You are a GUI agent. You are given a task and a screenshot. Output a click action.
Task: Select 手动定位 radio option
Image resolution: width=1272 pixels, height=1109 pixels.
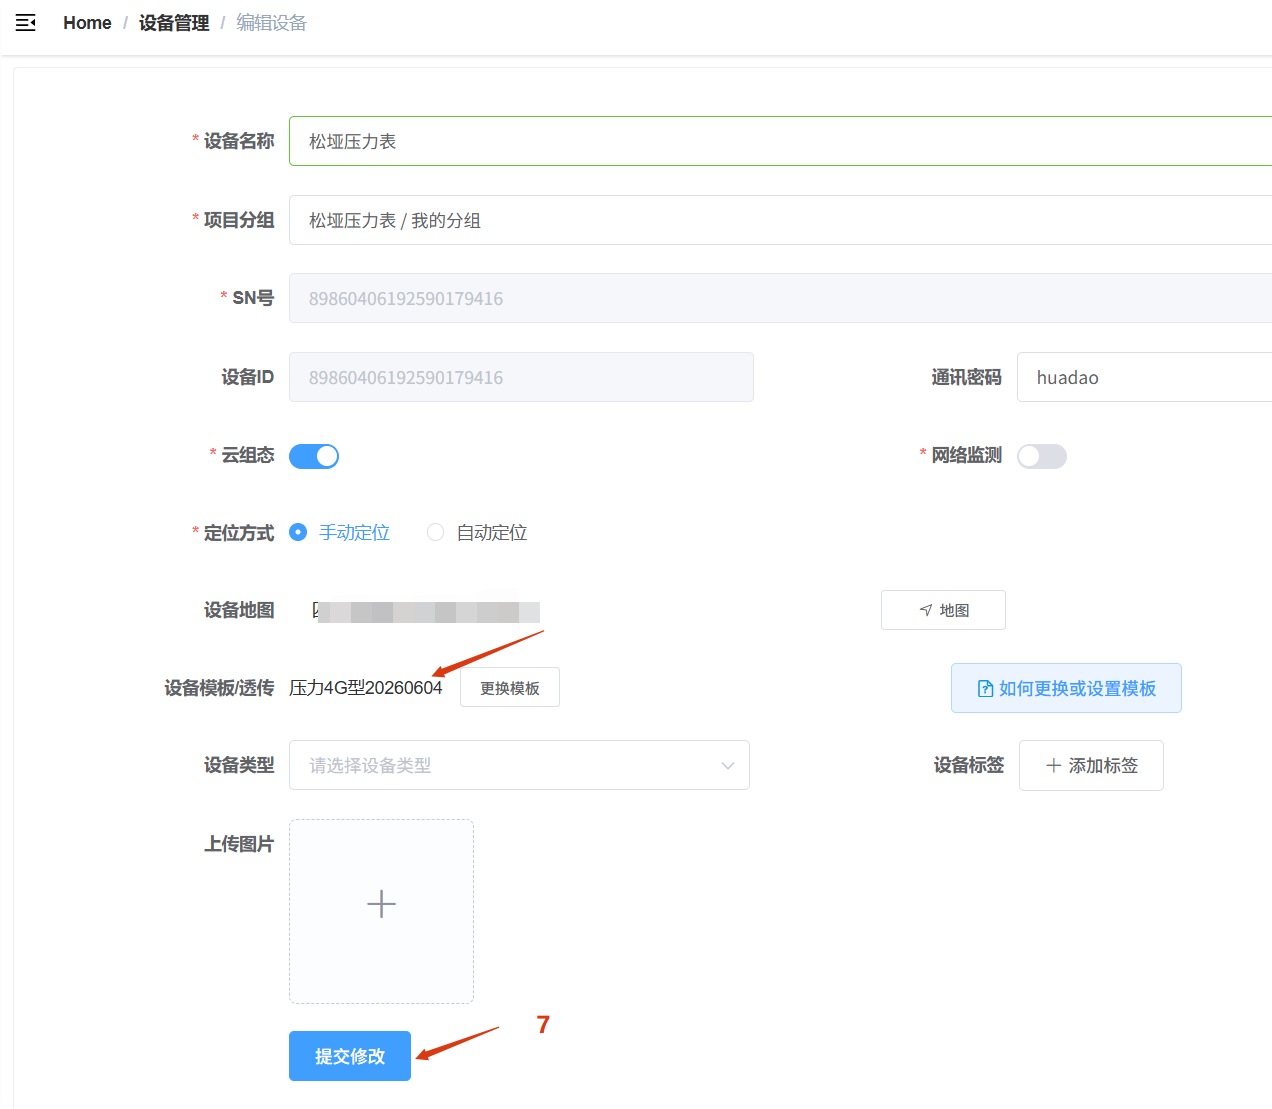[339, 532]
